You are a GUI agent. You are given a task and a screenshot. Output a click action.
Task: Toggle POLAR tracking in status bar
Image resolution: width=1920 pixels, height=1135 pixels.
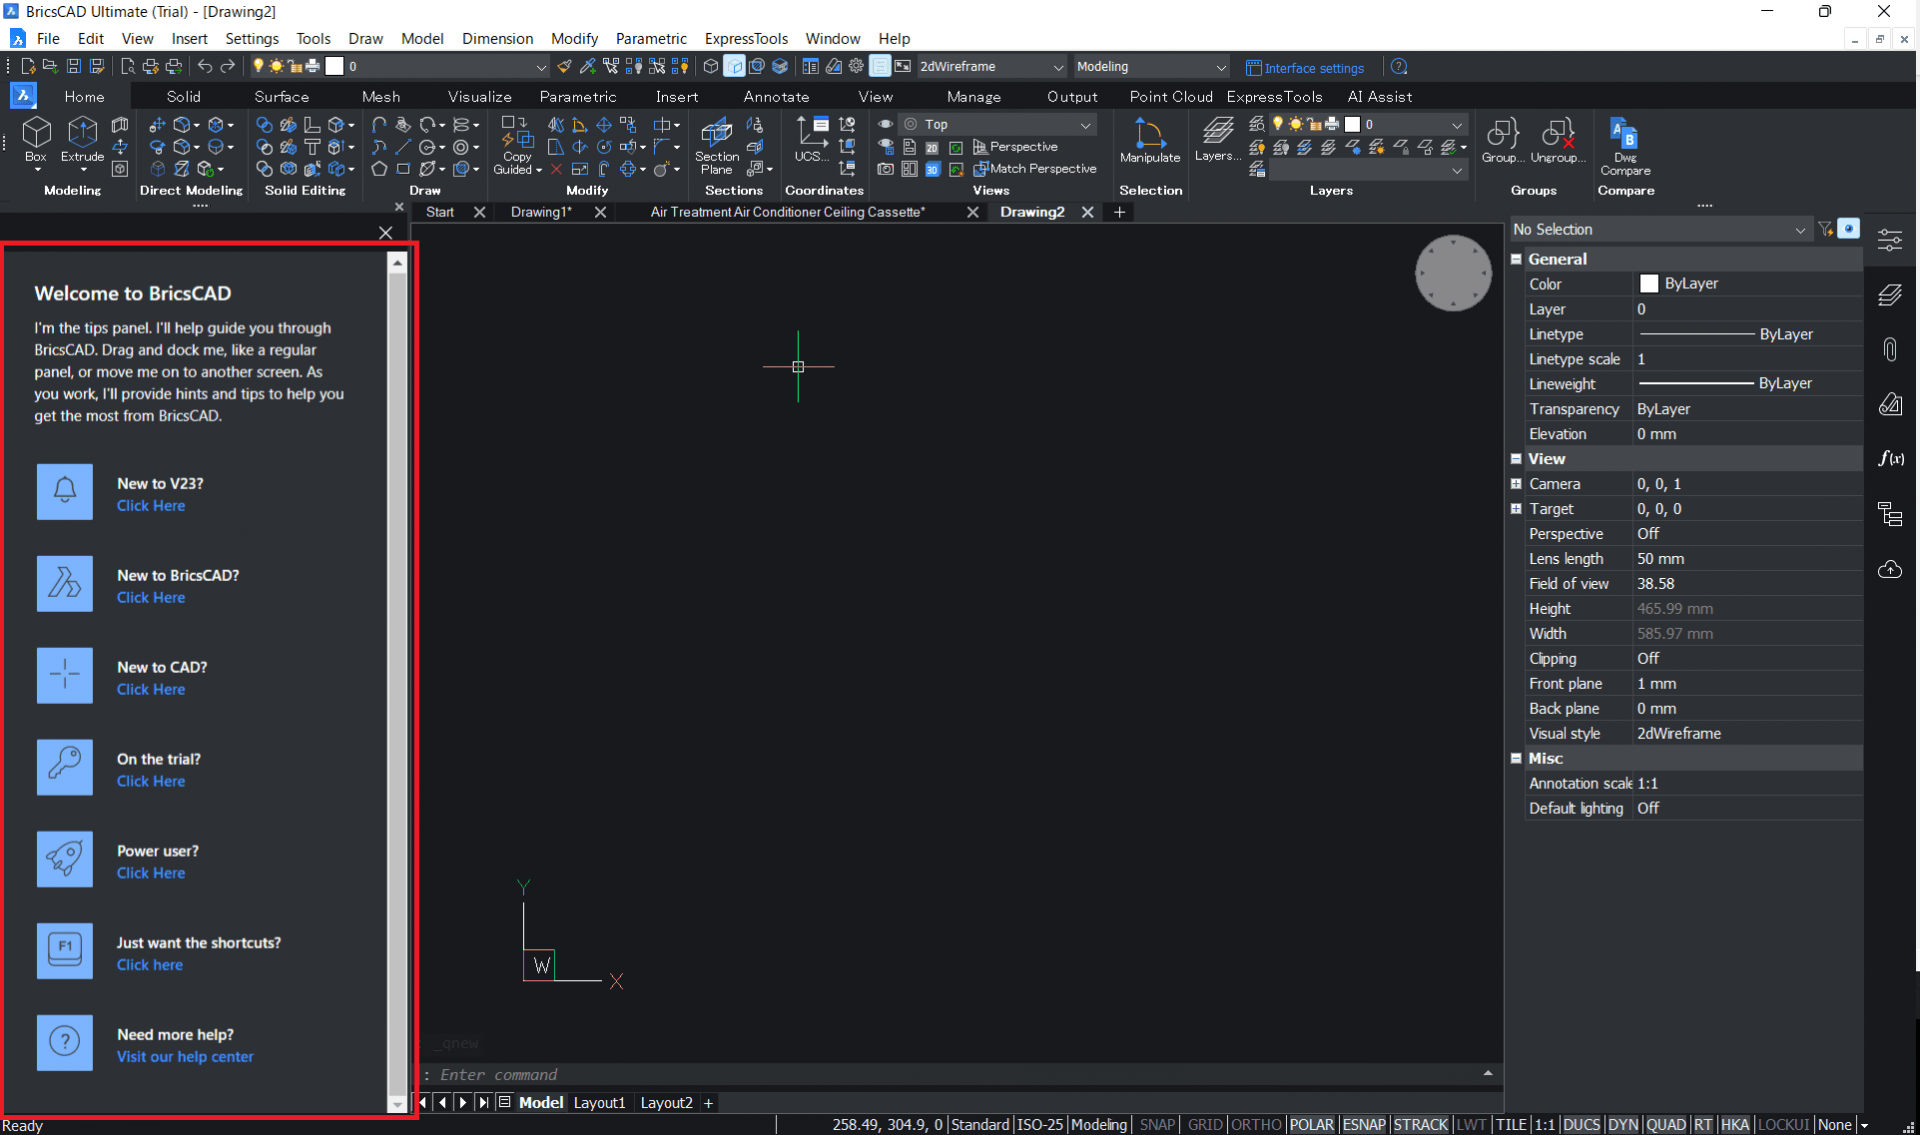[x=1311, y=1124]
